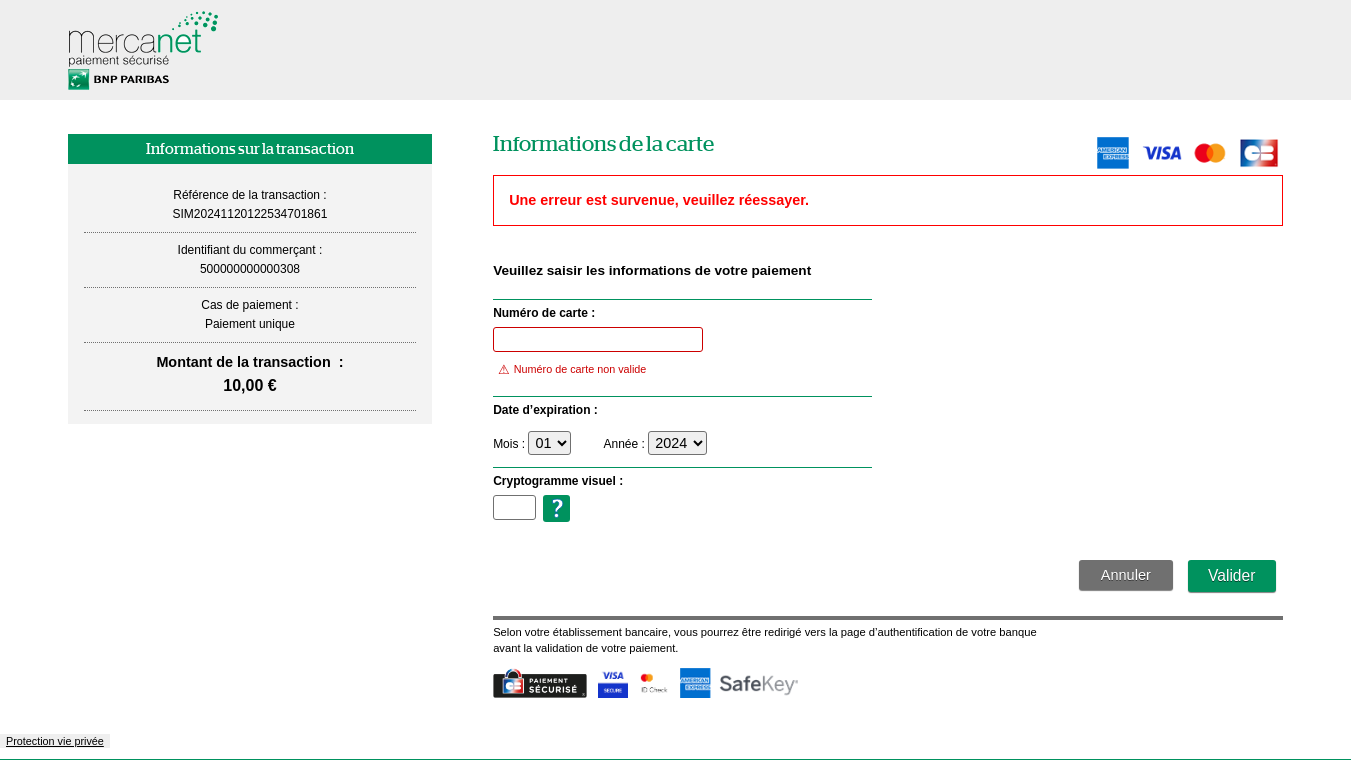The width and height of the screenshot is (1351, 760).
Task: Click the Mercanet paiement sécurisé logo
Action: pyautogui.click(x=142, y=40)
